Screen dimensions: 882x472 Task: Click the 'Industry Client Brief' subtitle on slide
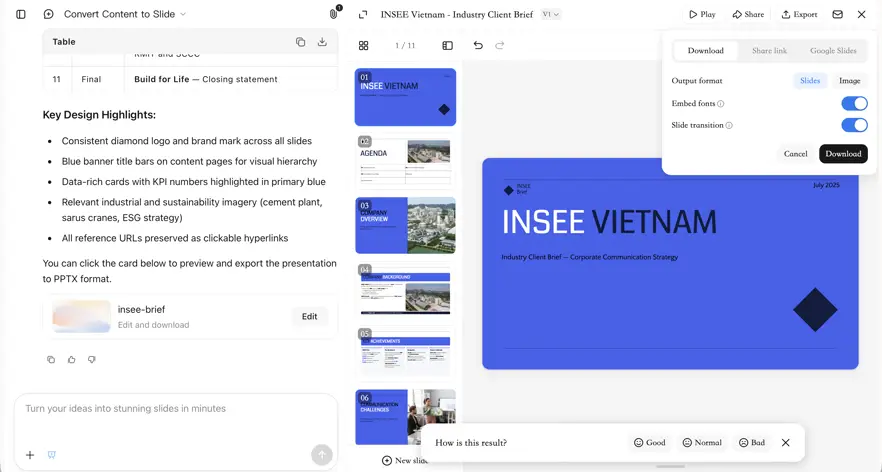point(590,257)
